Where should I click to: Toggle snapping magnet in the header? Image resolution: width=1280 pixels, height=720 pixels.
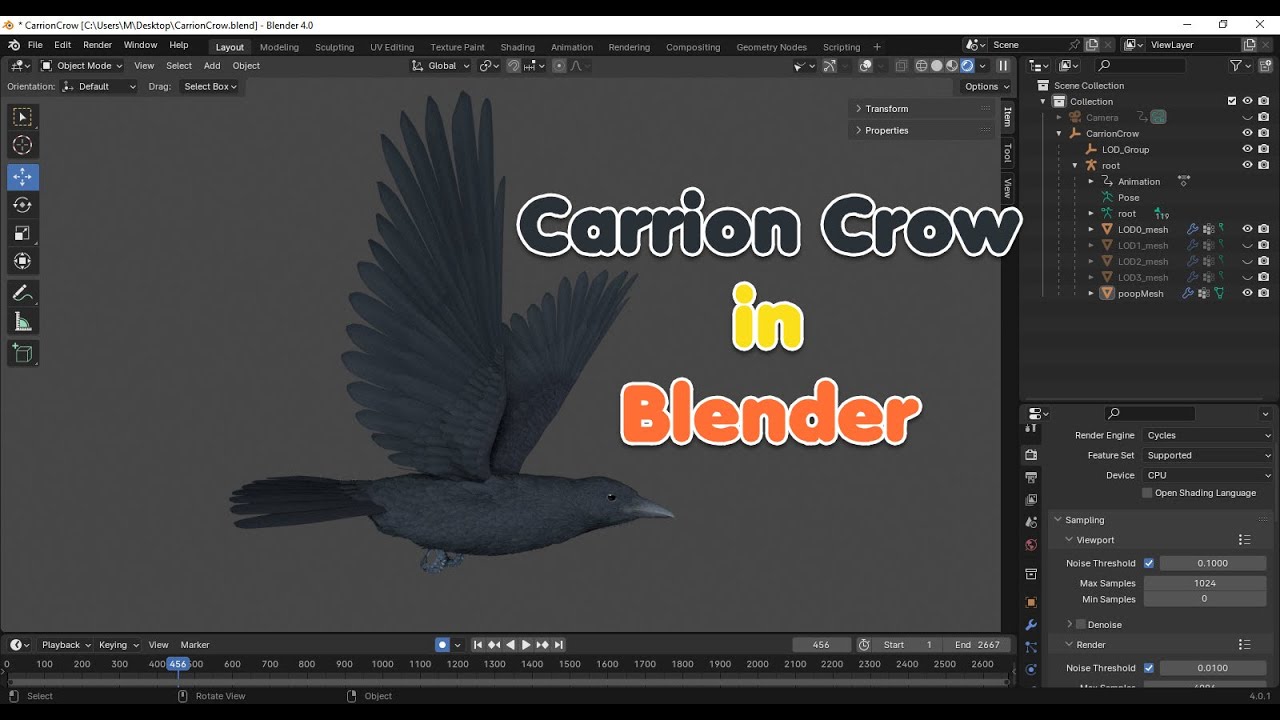513,66
